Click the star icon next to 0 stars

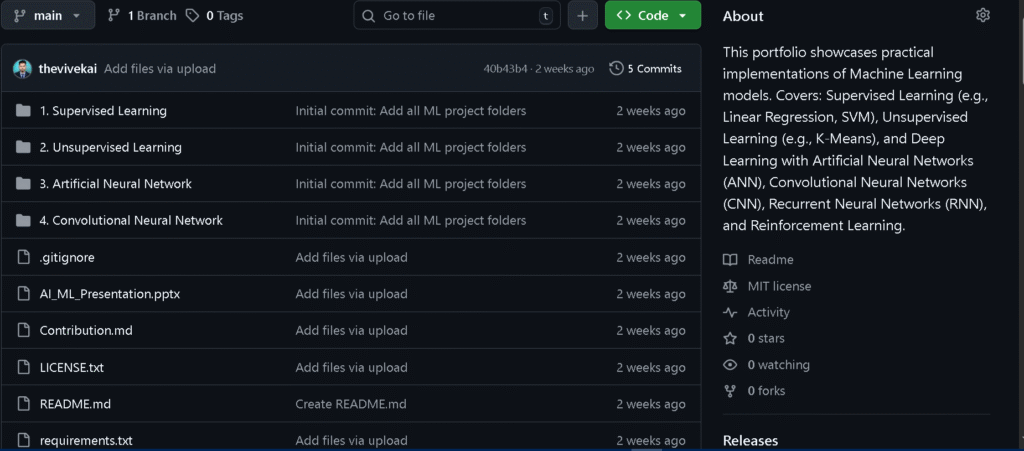729,339
